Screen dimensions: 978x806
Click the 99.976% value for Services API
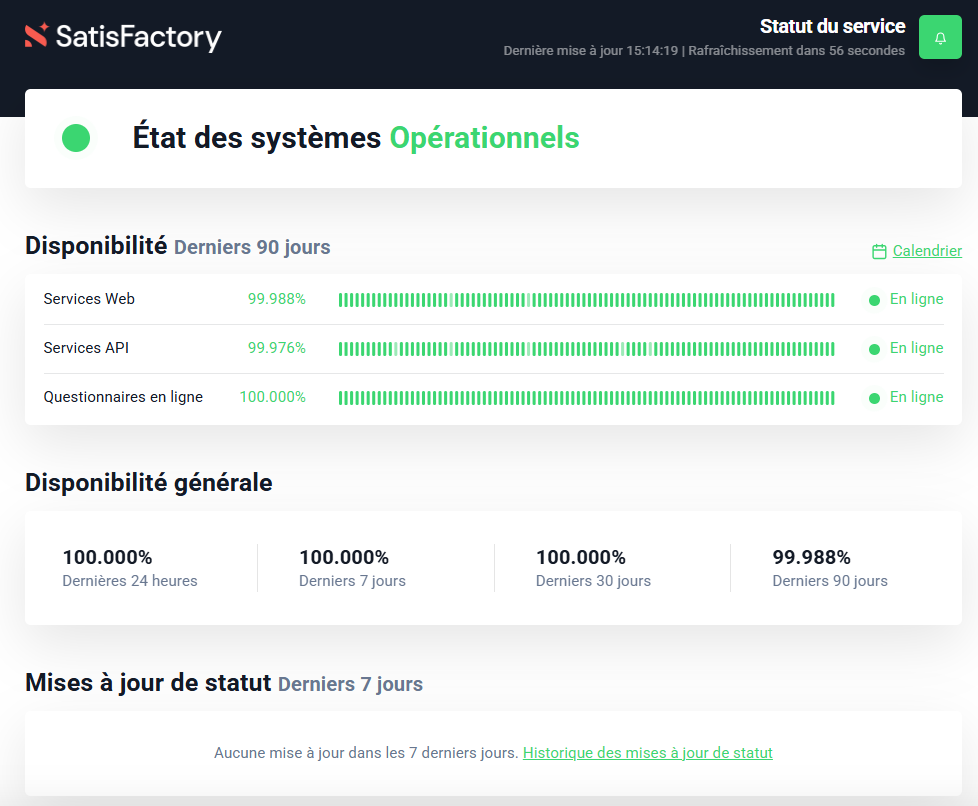pos(277,348)
